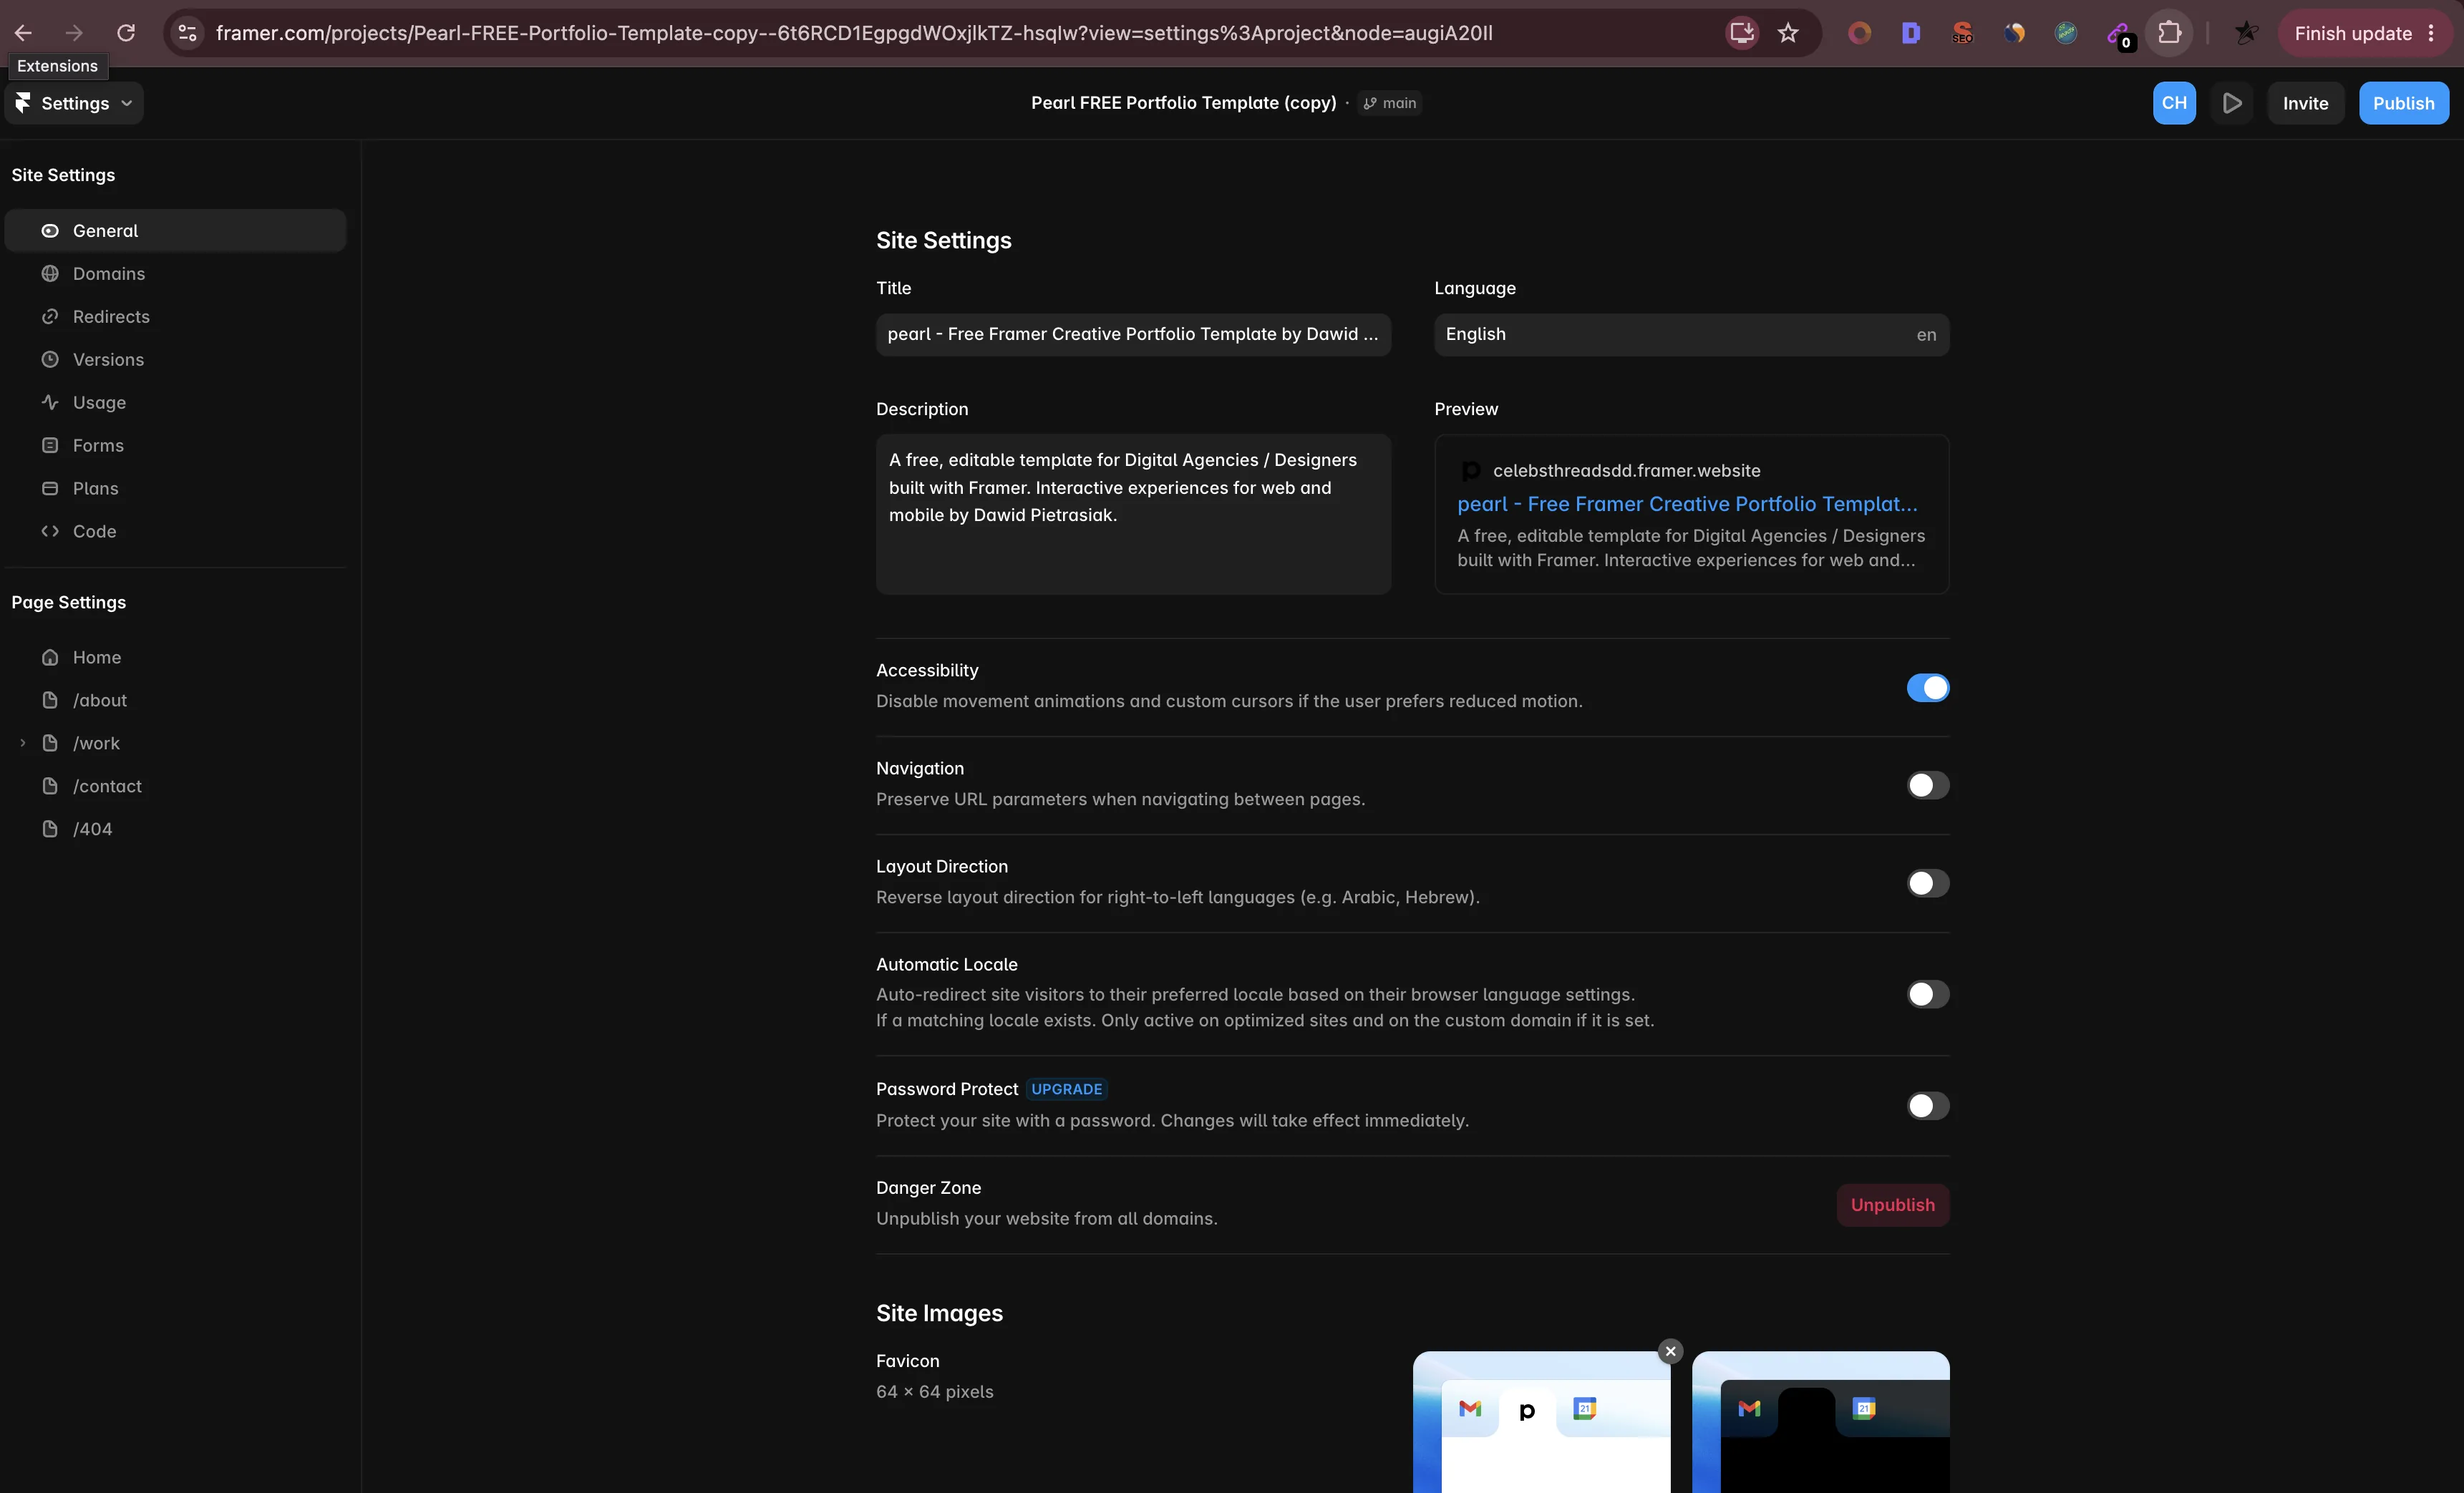
Task: Reload the page
Action: coord(126,33)
